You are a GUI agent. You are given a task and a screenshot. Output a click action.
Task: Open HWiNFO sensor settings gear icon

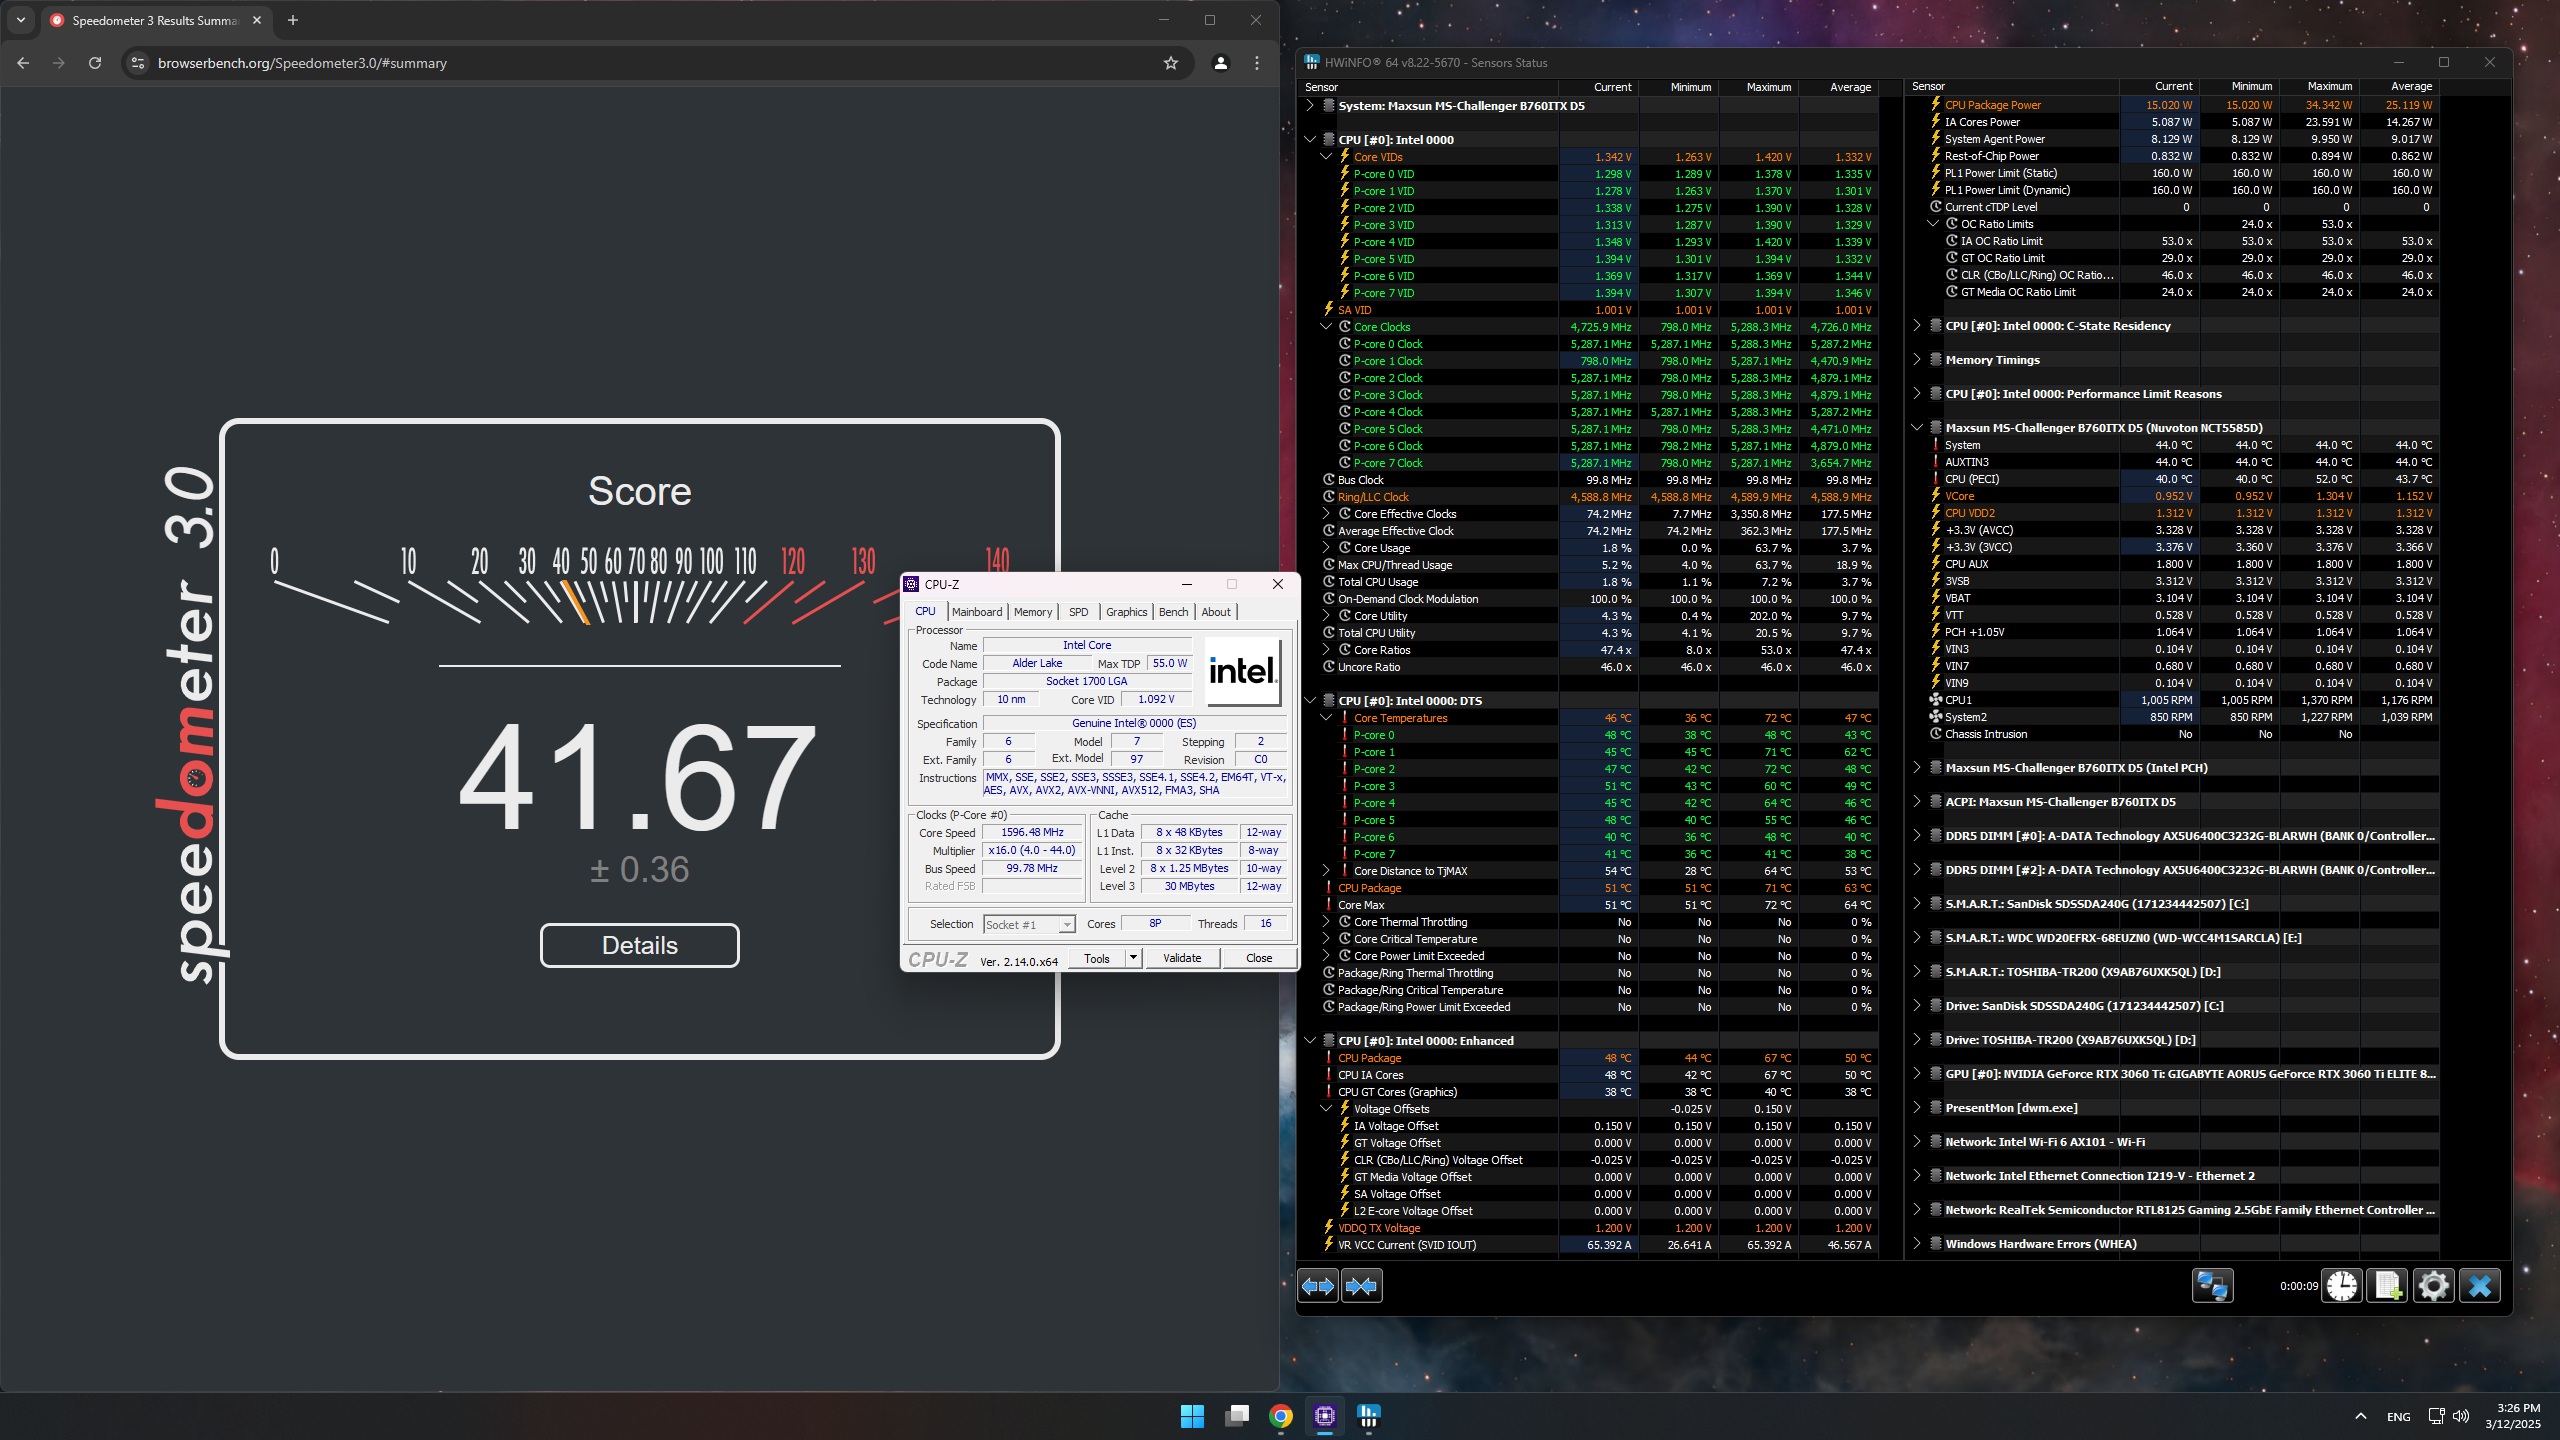tap(2433, 1286)
